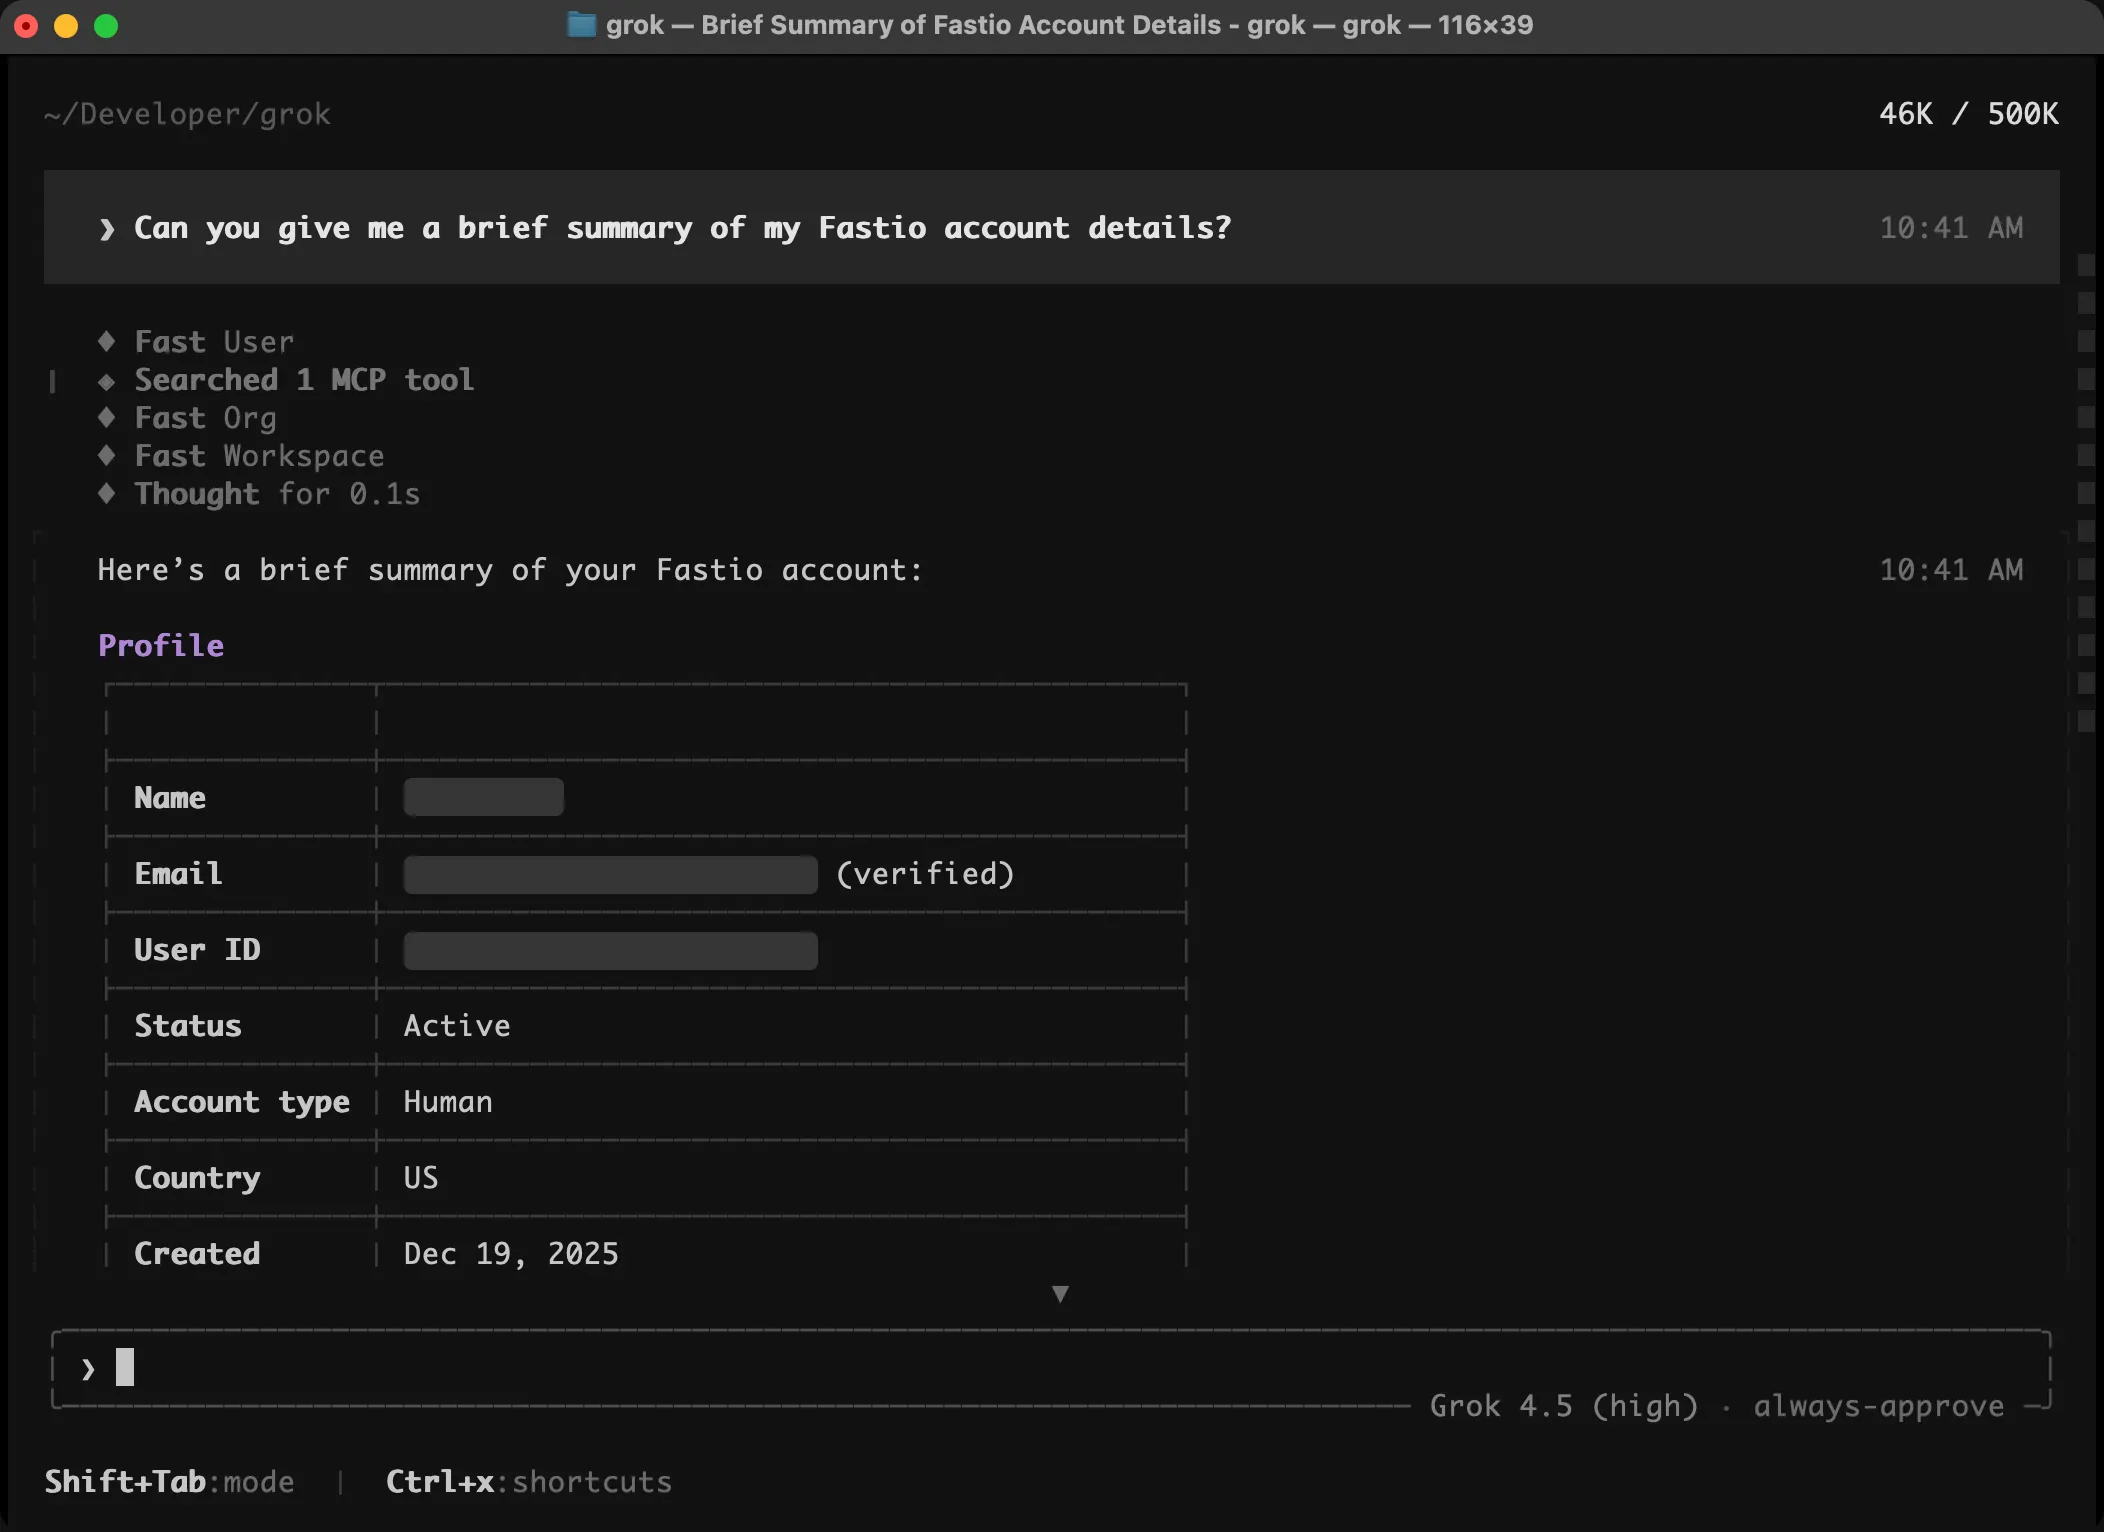Click the Account type label
The width and height of the screenshot is (2104, 1532).
[x=242, y=1102]
